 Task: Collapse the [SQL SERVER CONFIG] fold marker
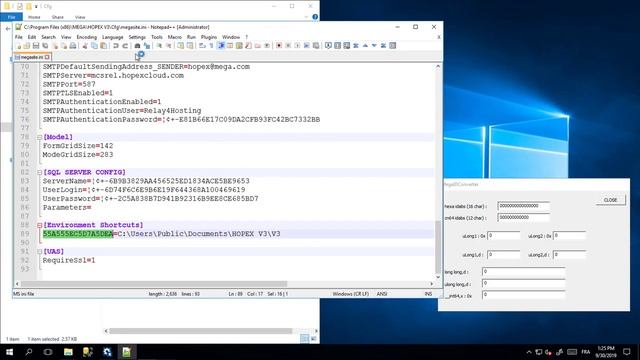[x=40, y=172]
